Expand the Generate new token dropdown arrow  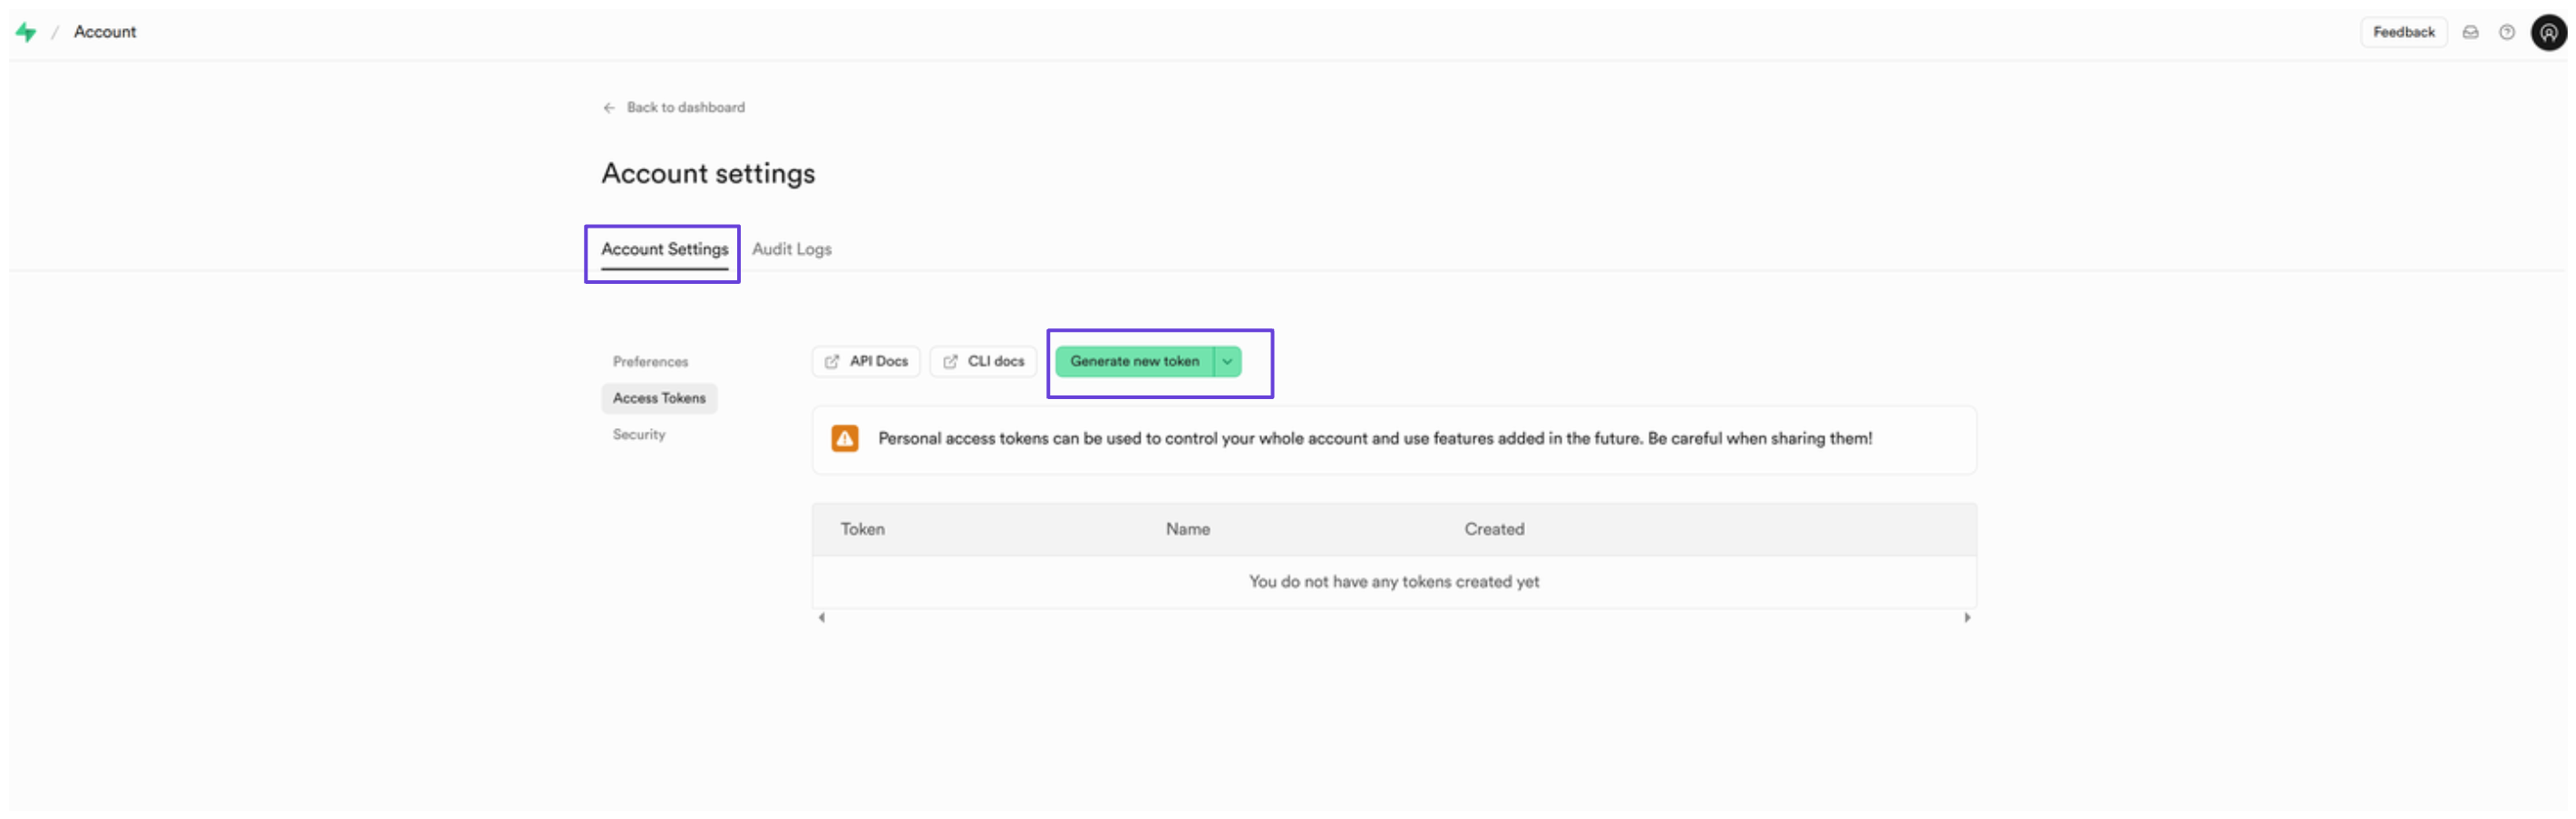pos(1227,361)
